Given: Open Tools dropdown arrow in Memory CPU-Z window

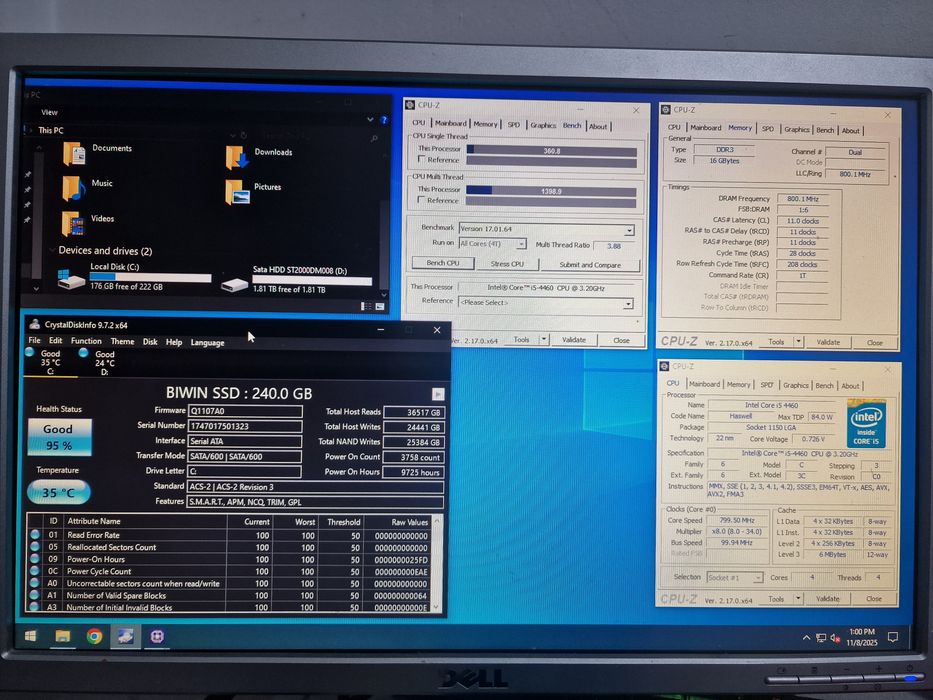Looking at the screenshot, I should (x=799, y=342).
